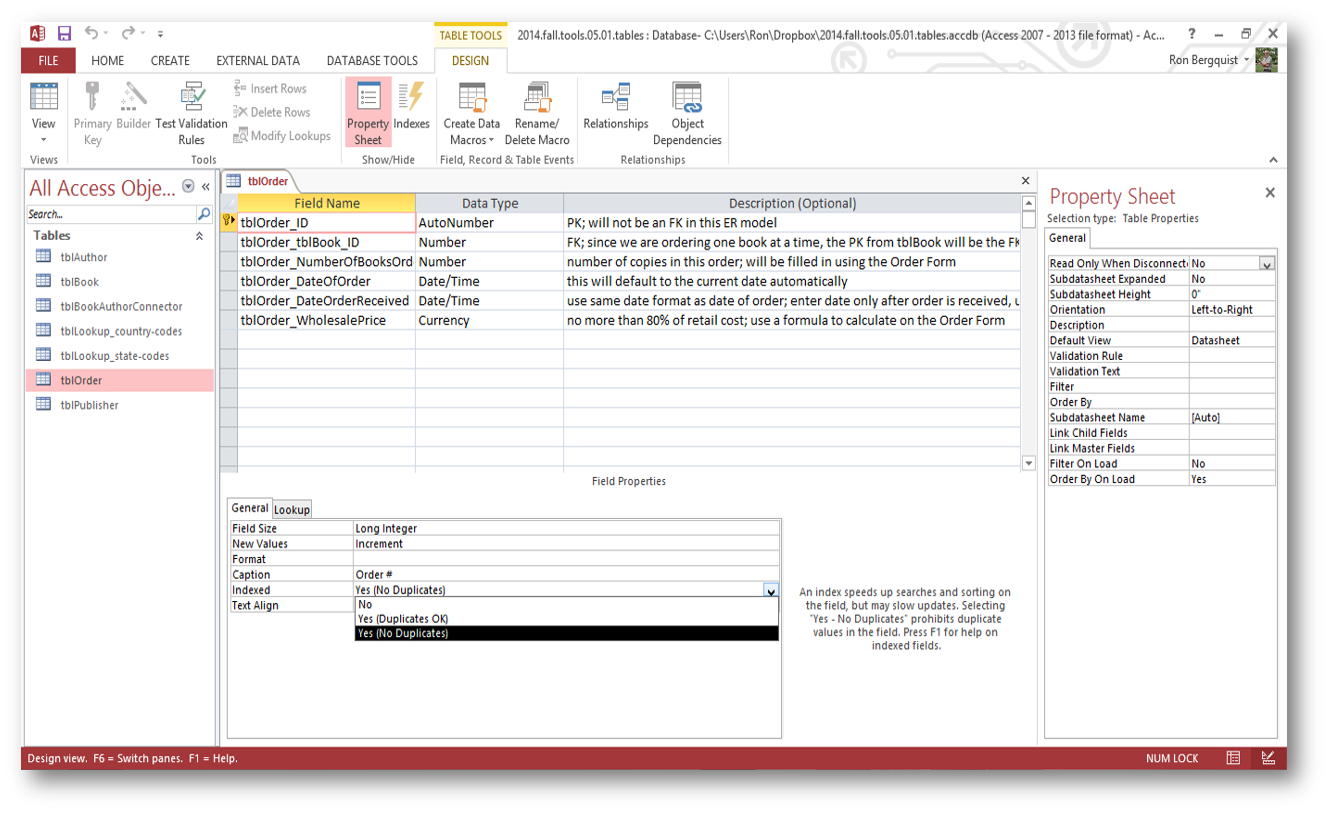Click the Datasheet View icon in status bar

[1234, 758]
